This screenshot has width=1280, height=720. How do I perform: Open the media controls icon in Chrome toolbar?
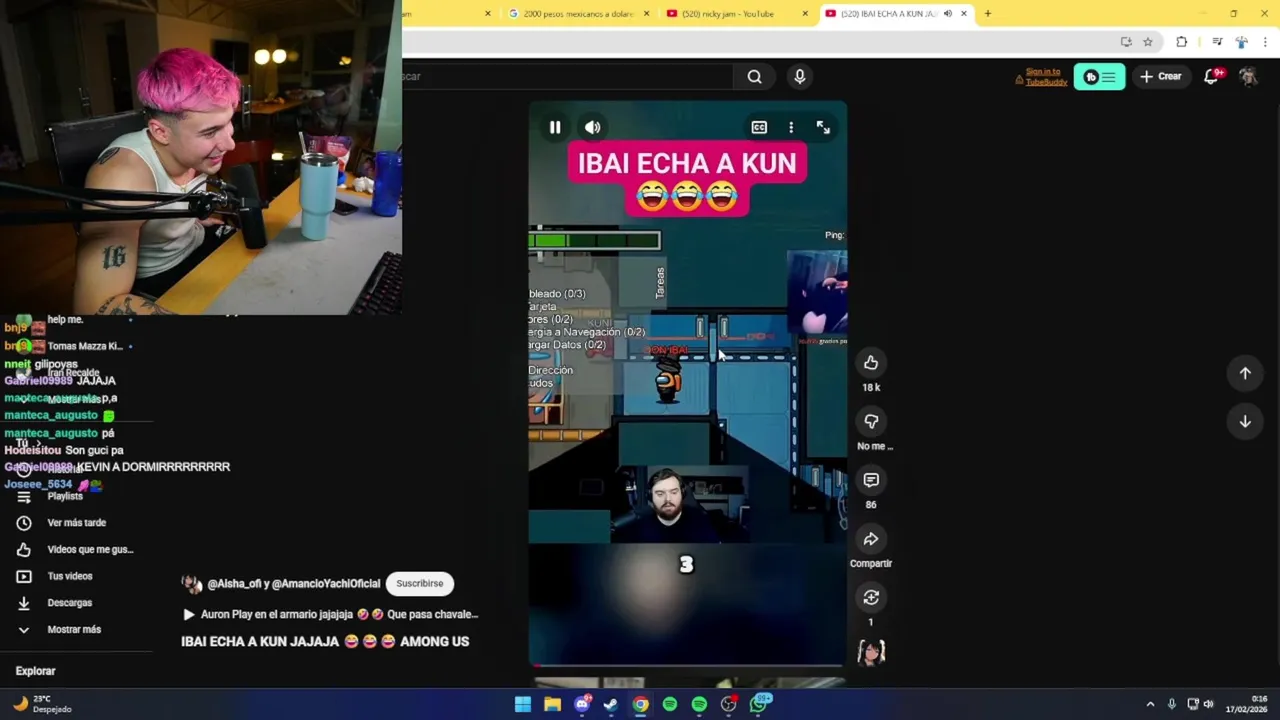1217,42
